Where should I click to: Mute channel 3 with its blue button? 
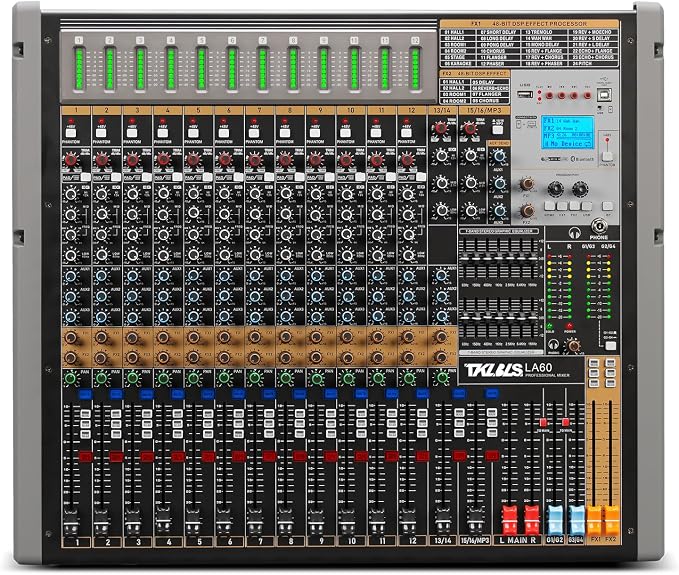click(146, 394)
